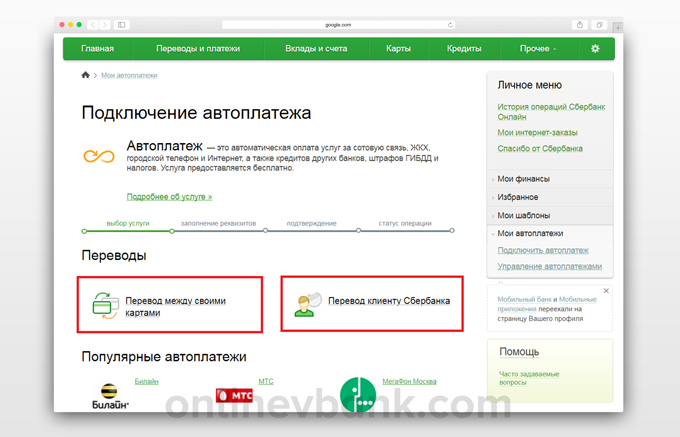Open browser tab overview button
This screenshot has height=437, width=680.
point(600,25)
